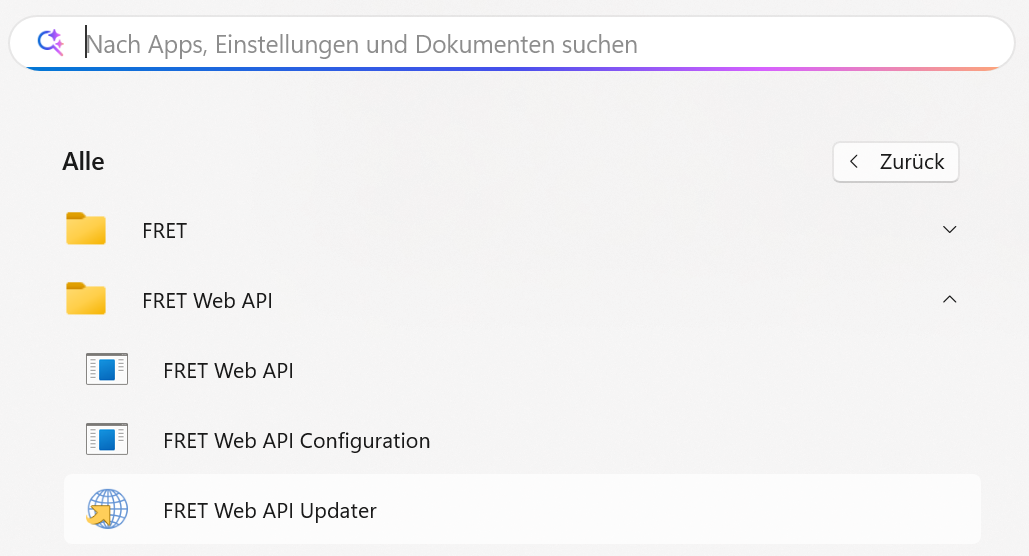
Task: Click the FRET Web API folder icon
Action: point(86,299)
